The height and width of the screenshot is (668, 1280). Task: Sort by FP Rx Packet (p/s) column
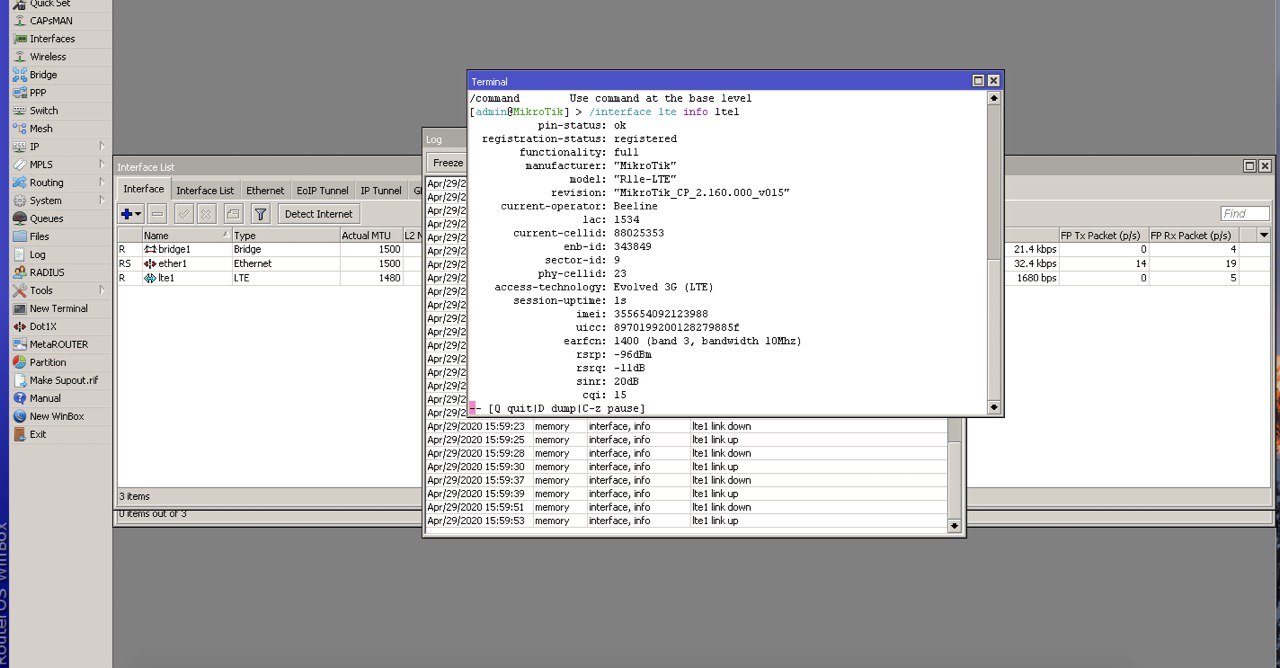[1195, 236]
